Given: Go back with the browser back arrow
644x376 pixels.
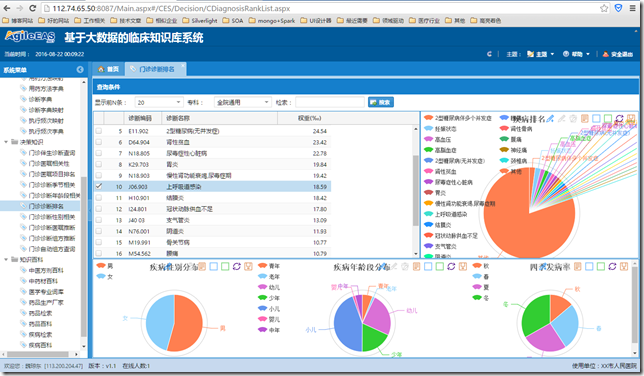Looking at the screenshot, I should pyautogui.click(x=7, y=8).
